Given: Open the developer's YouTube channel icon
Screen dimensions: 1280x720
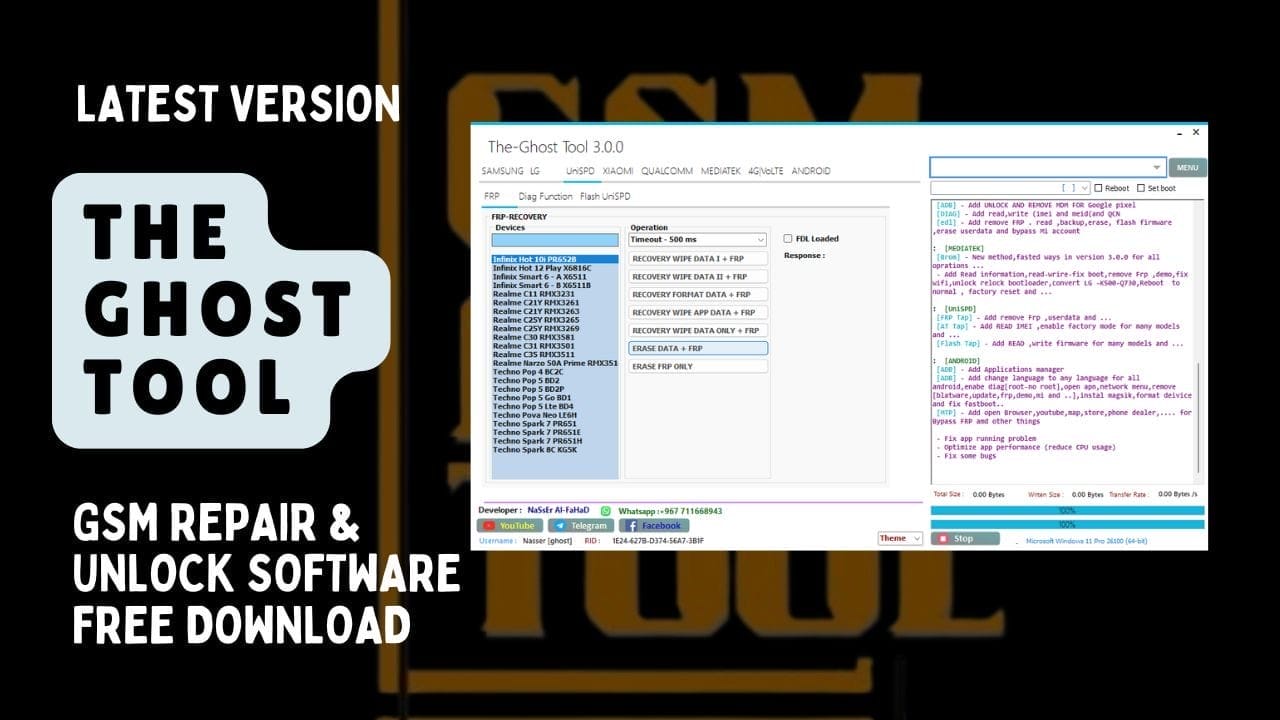Looking at the screenshot, I should pyautogui.click(x=509, y=525).
